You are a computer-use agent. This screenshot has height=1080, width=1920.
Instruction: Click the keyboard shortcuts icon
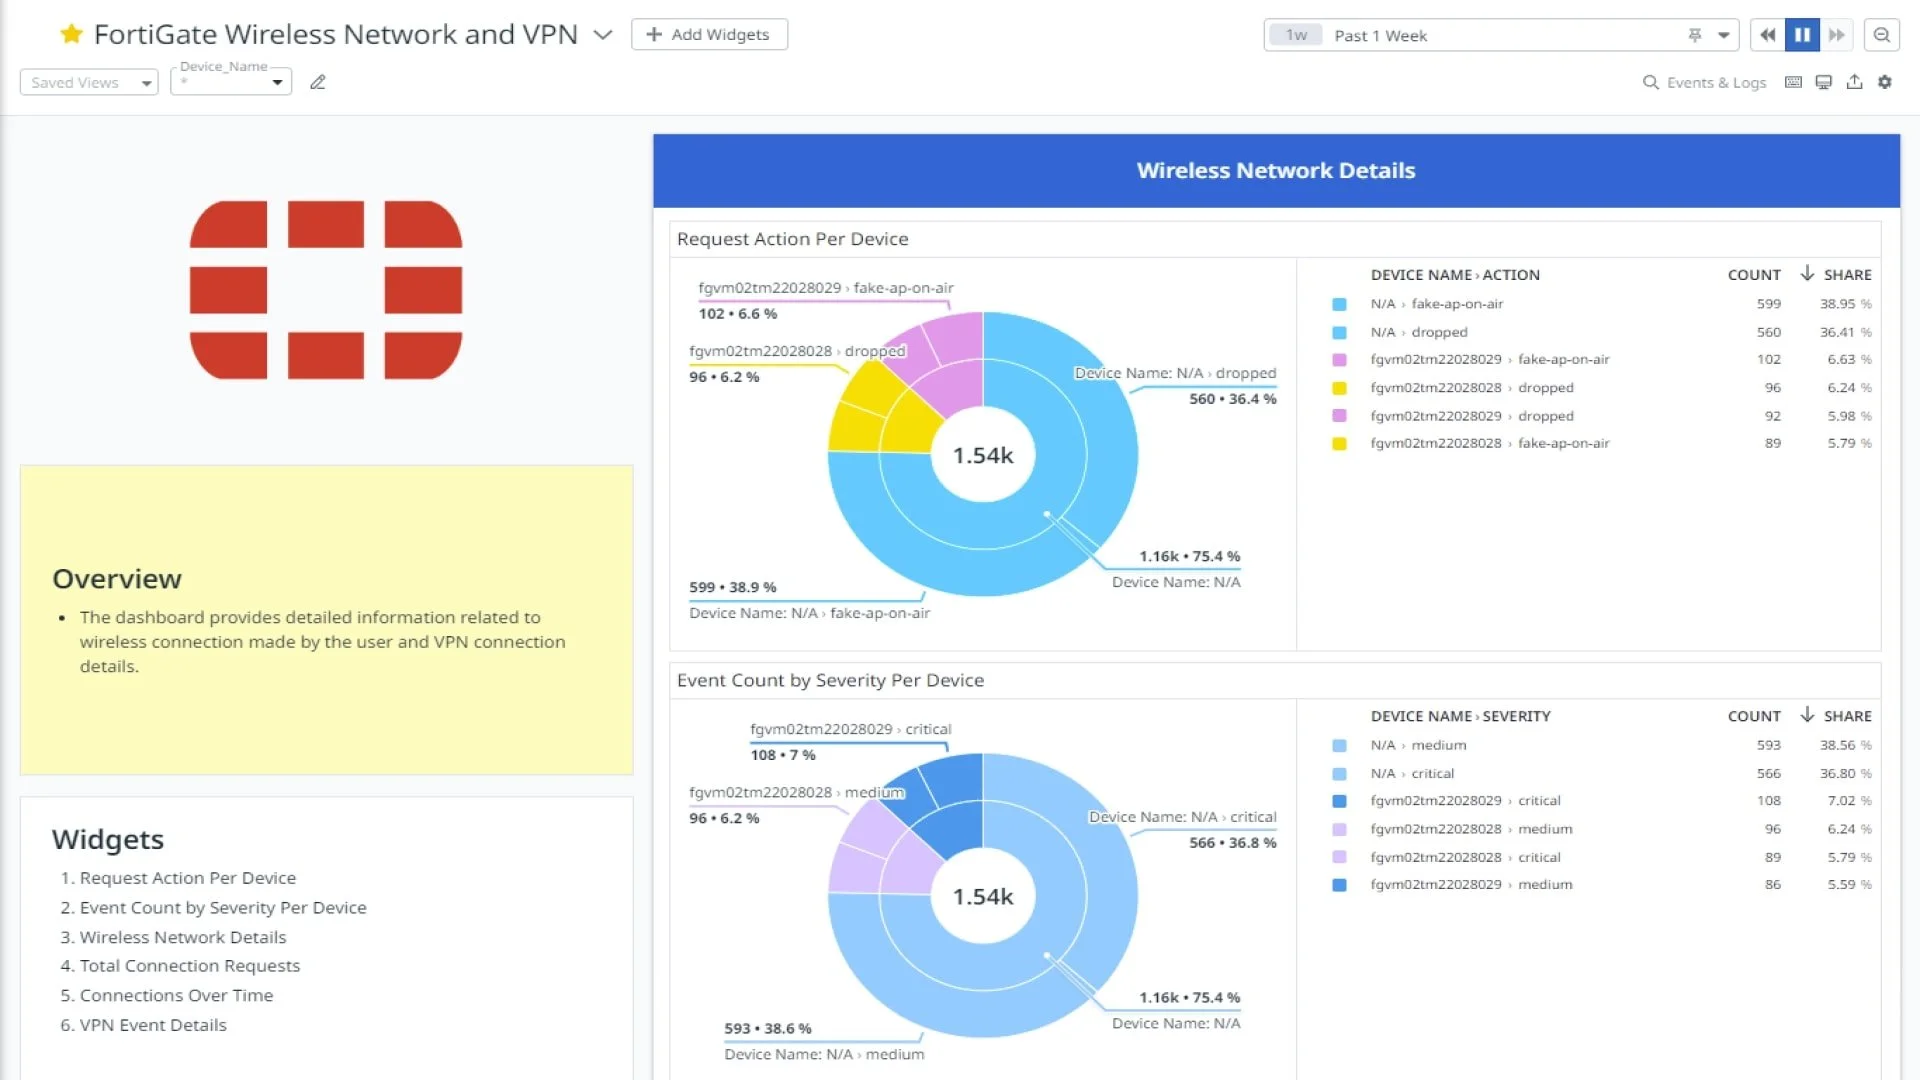1793,82
